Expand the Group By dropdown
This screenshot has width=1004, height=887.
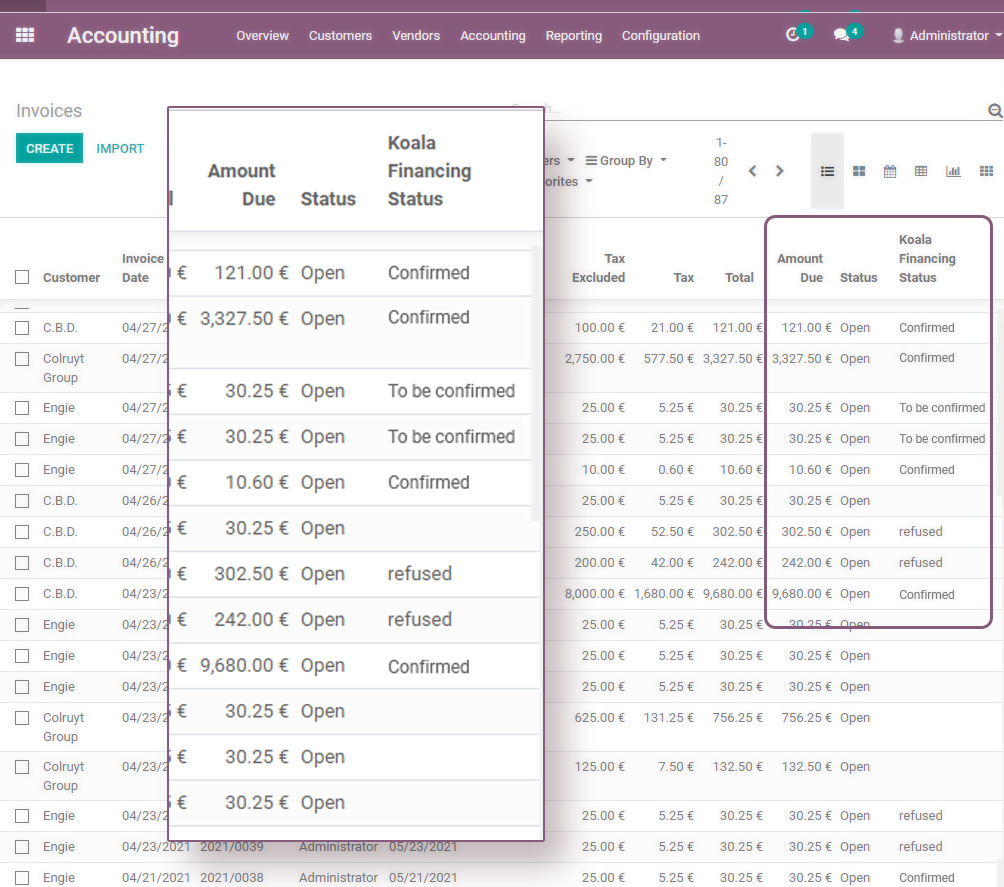pyautogui.click(x=626, y=161)
